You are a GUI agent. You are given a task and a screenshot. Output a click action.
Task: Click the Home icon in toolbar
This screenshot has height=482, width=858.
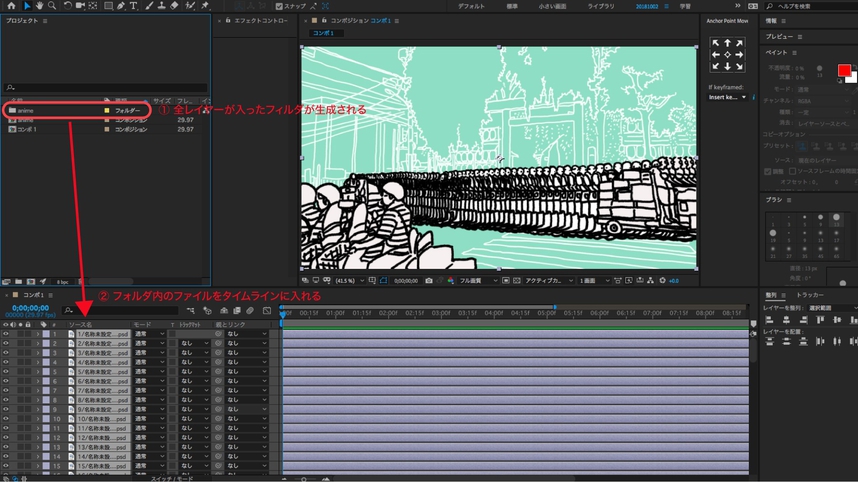tap(10, 6)
